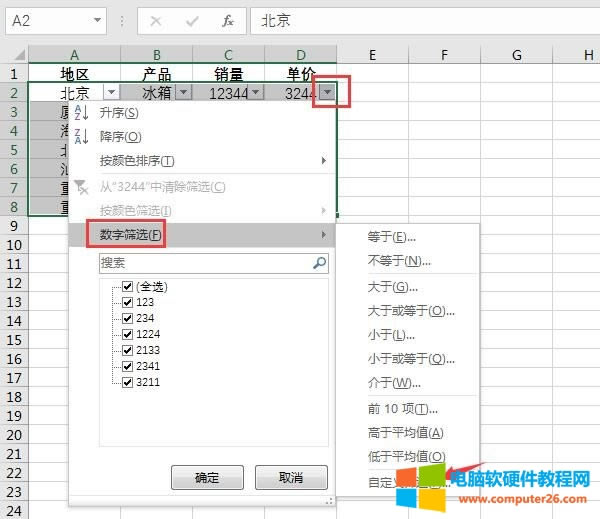Screen dimensions: 600x519
Task: Click the sort ascending A-Z icon
Action: (82, 114)
